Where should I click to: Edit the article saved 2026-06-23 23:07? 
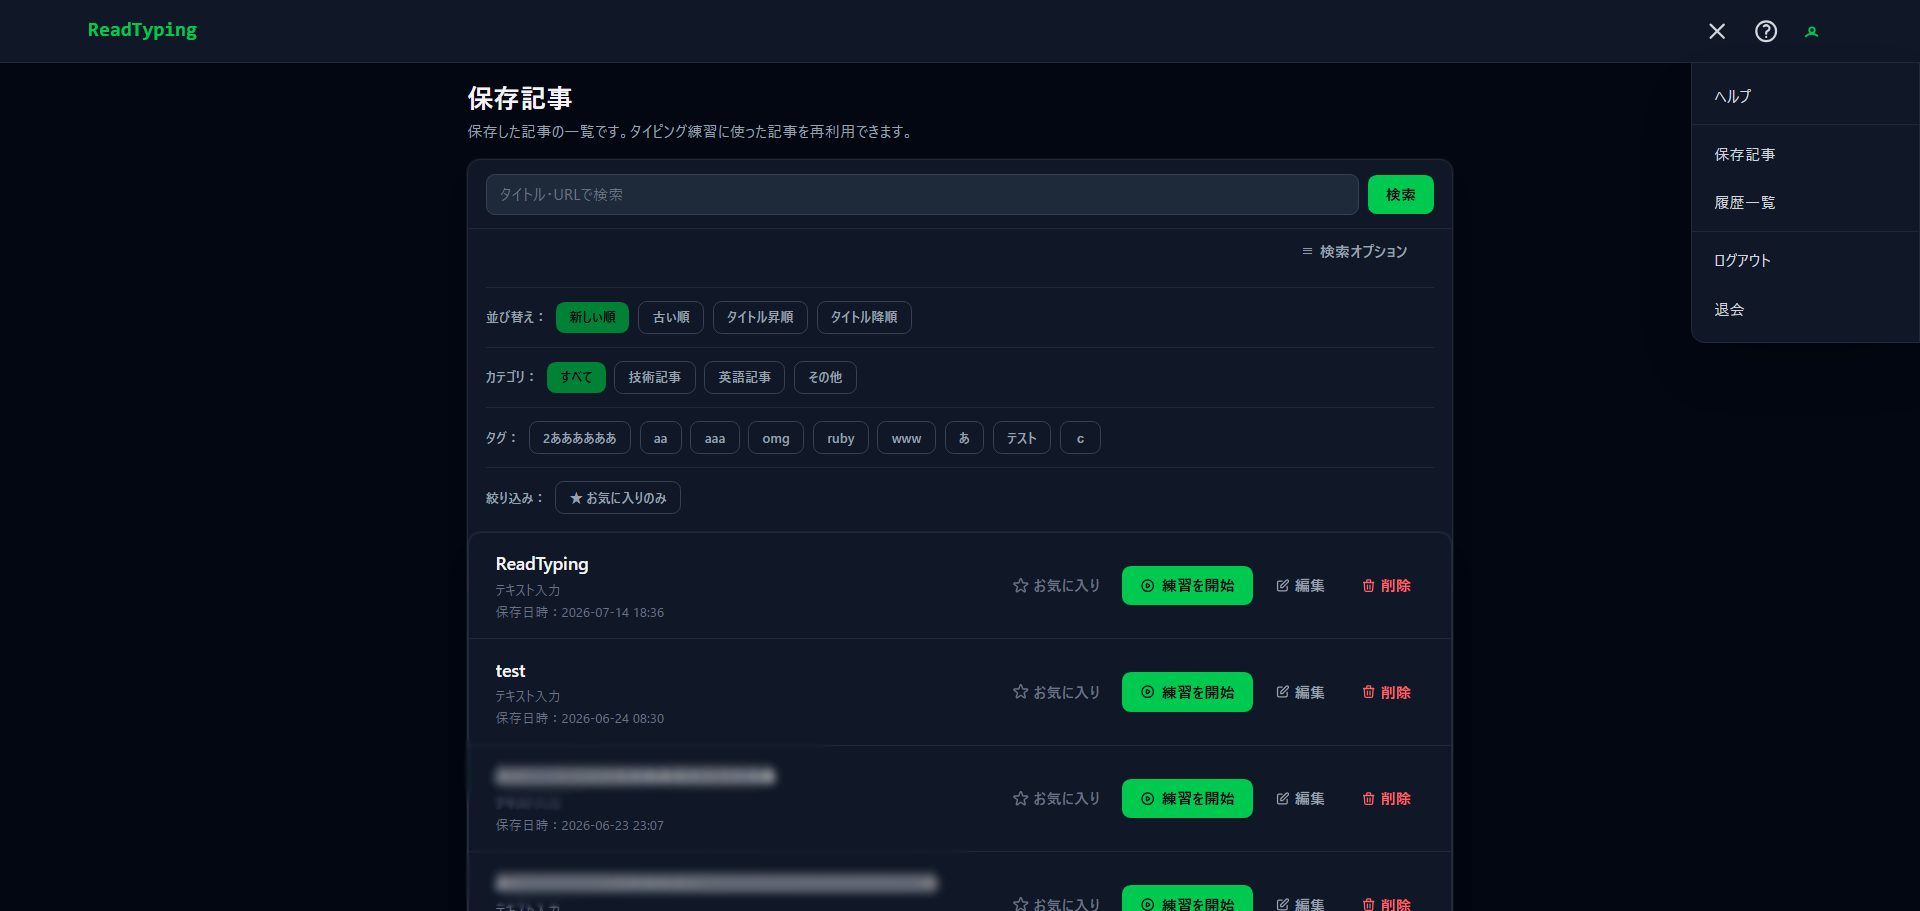pos(1300,799)
